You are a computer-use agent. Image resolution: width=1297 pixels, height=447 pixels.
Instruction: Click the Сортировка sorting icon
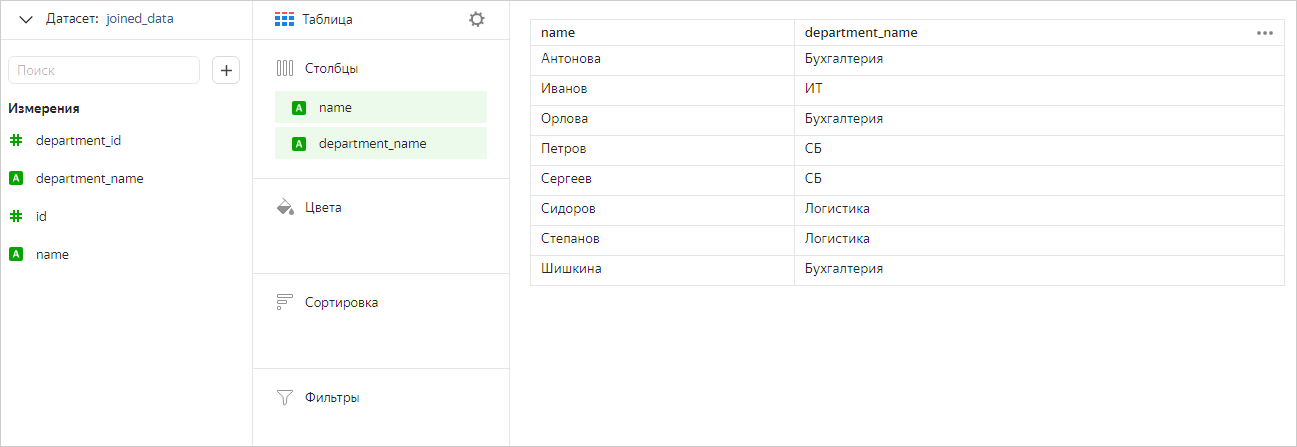pyautogui.click(x=284, y=302)
